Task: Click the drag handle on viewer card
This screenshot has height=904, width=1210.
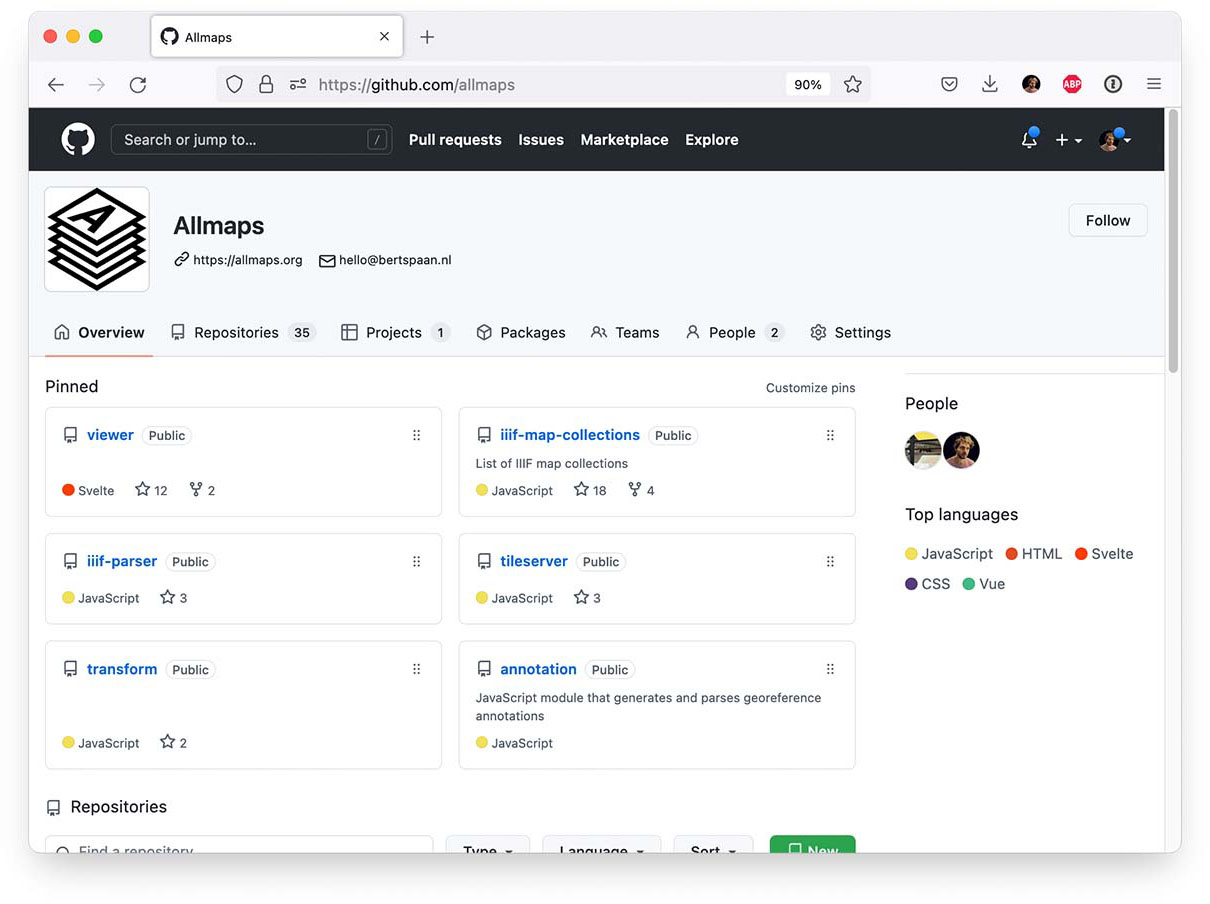Action: coord(417,435)
